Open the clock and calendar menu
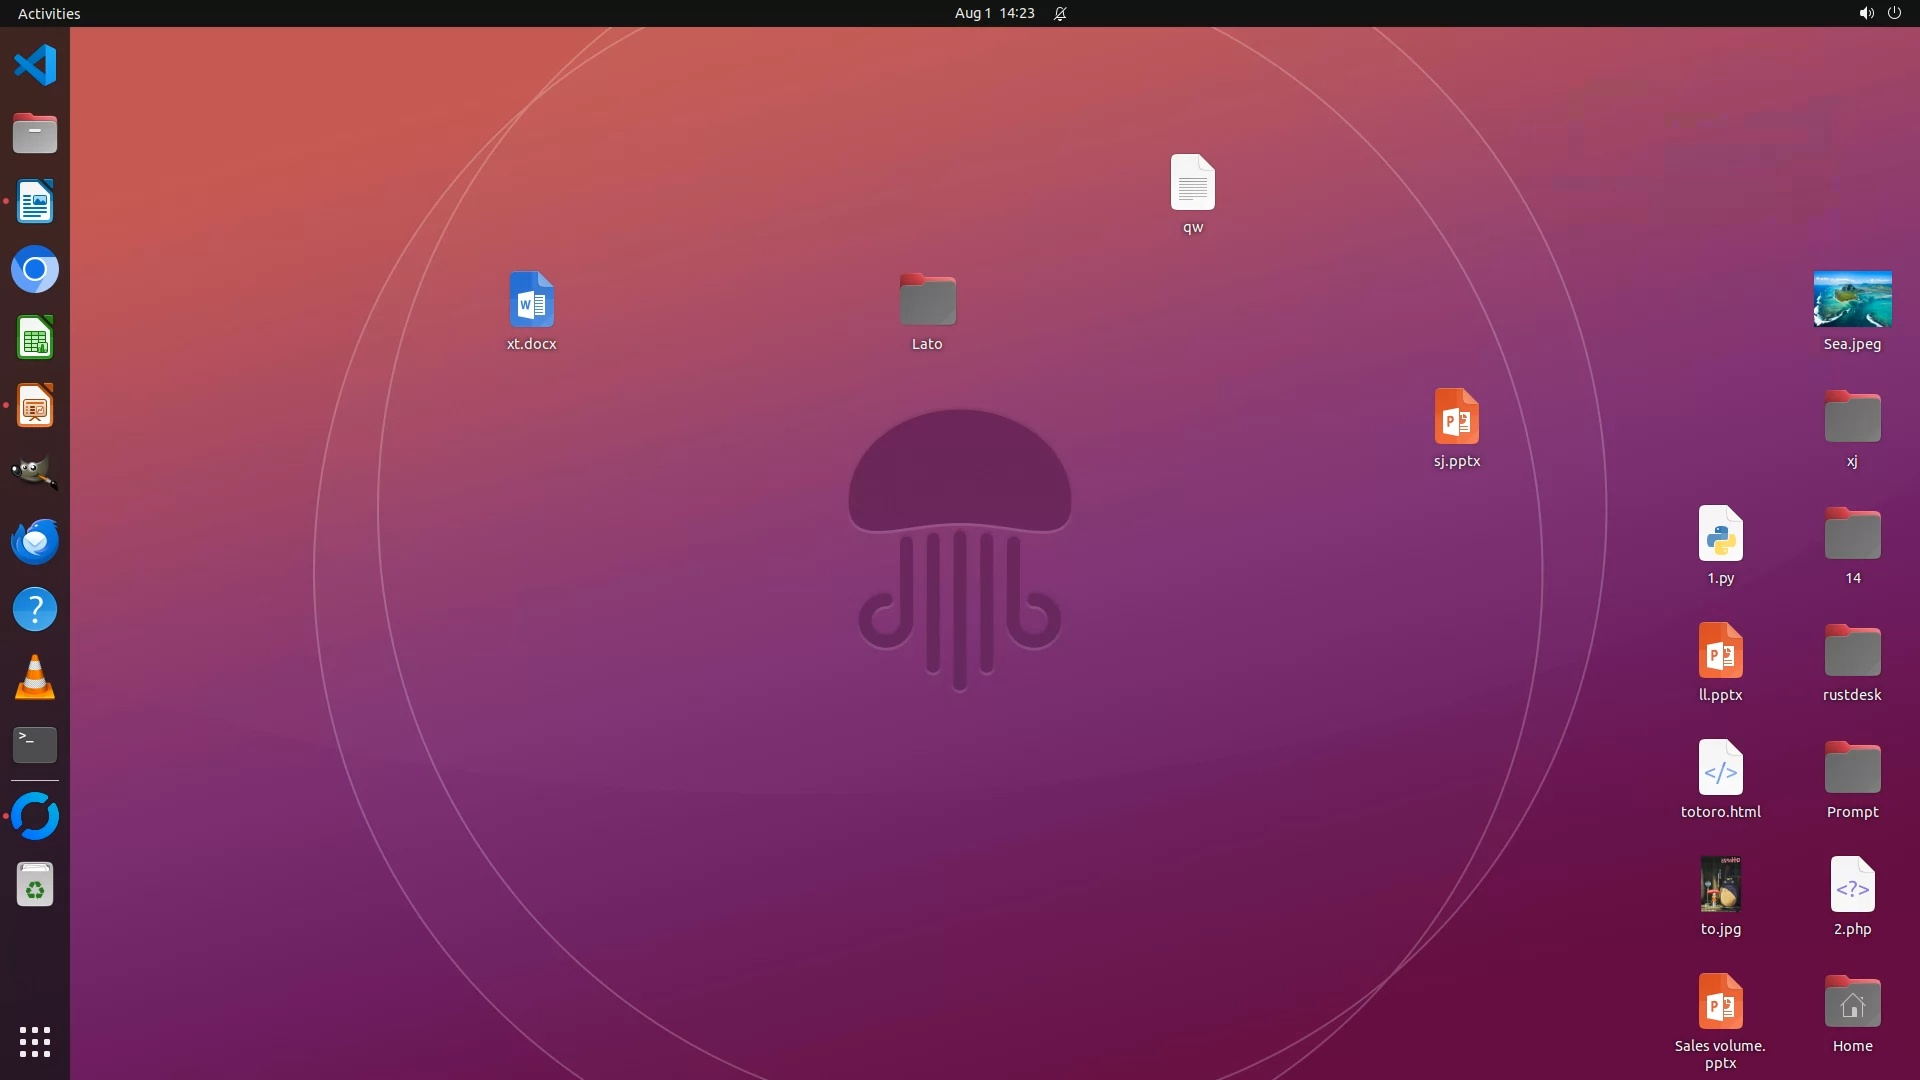 click(994, 13)
